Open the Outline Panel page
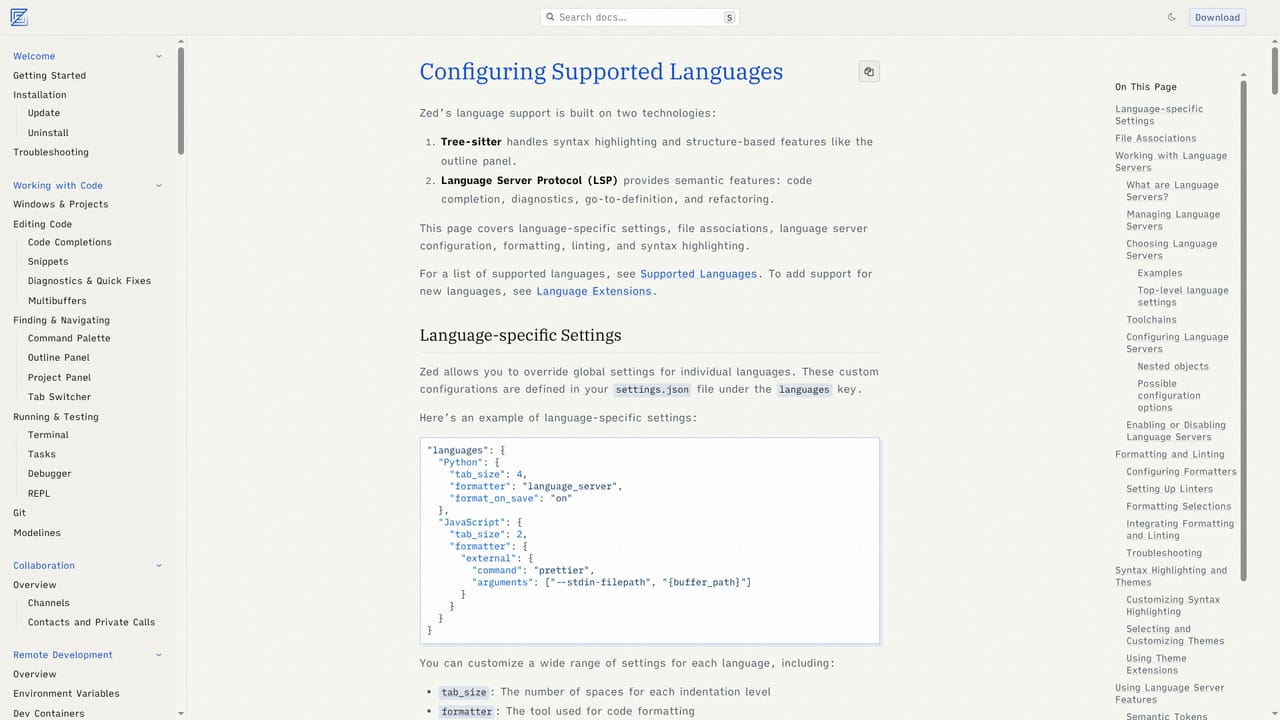This screenshot has height=720, width=1280. (59, 357)
